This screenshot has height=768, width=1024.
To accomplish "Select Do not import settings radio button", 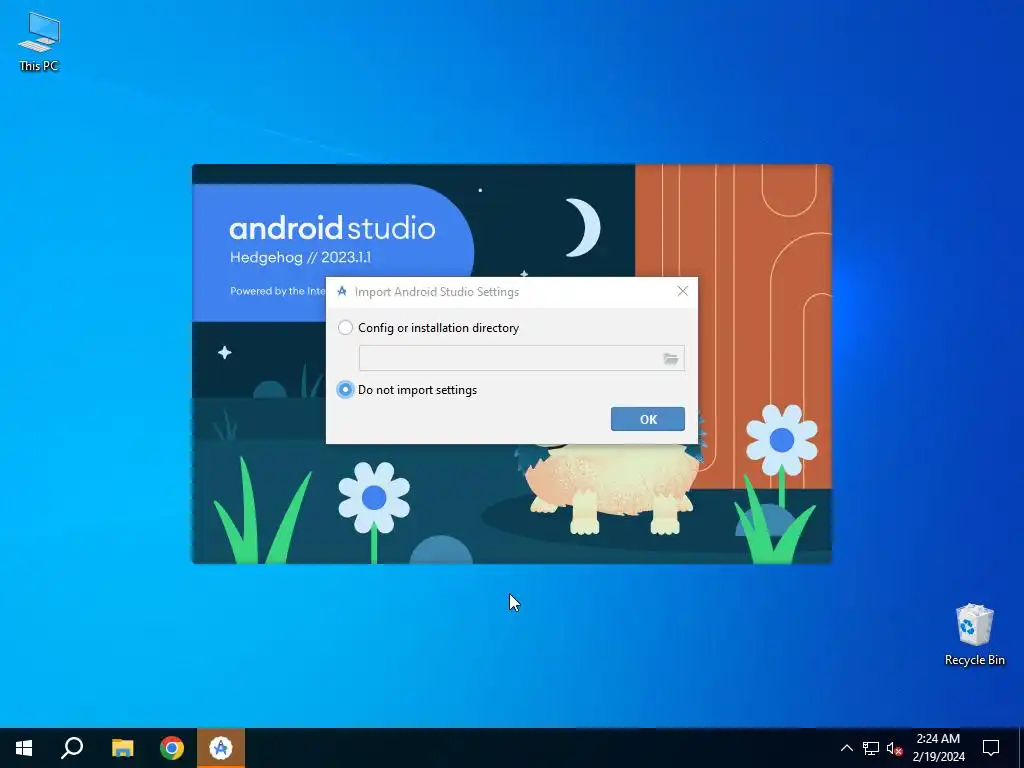I will [x=345, y=390].
